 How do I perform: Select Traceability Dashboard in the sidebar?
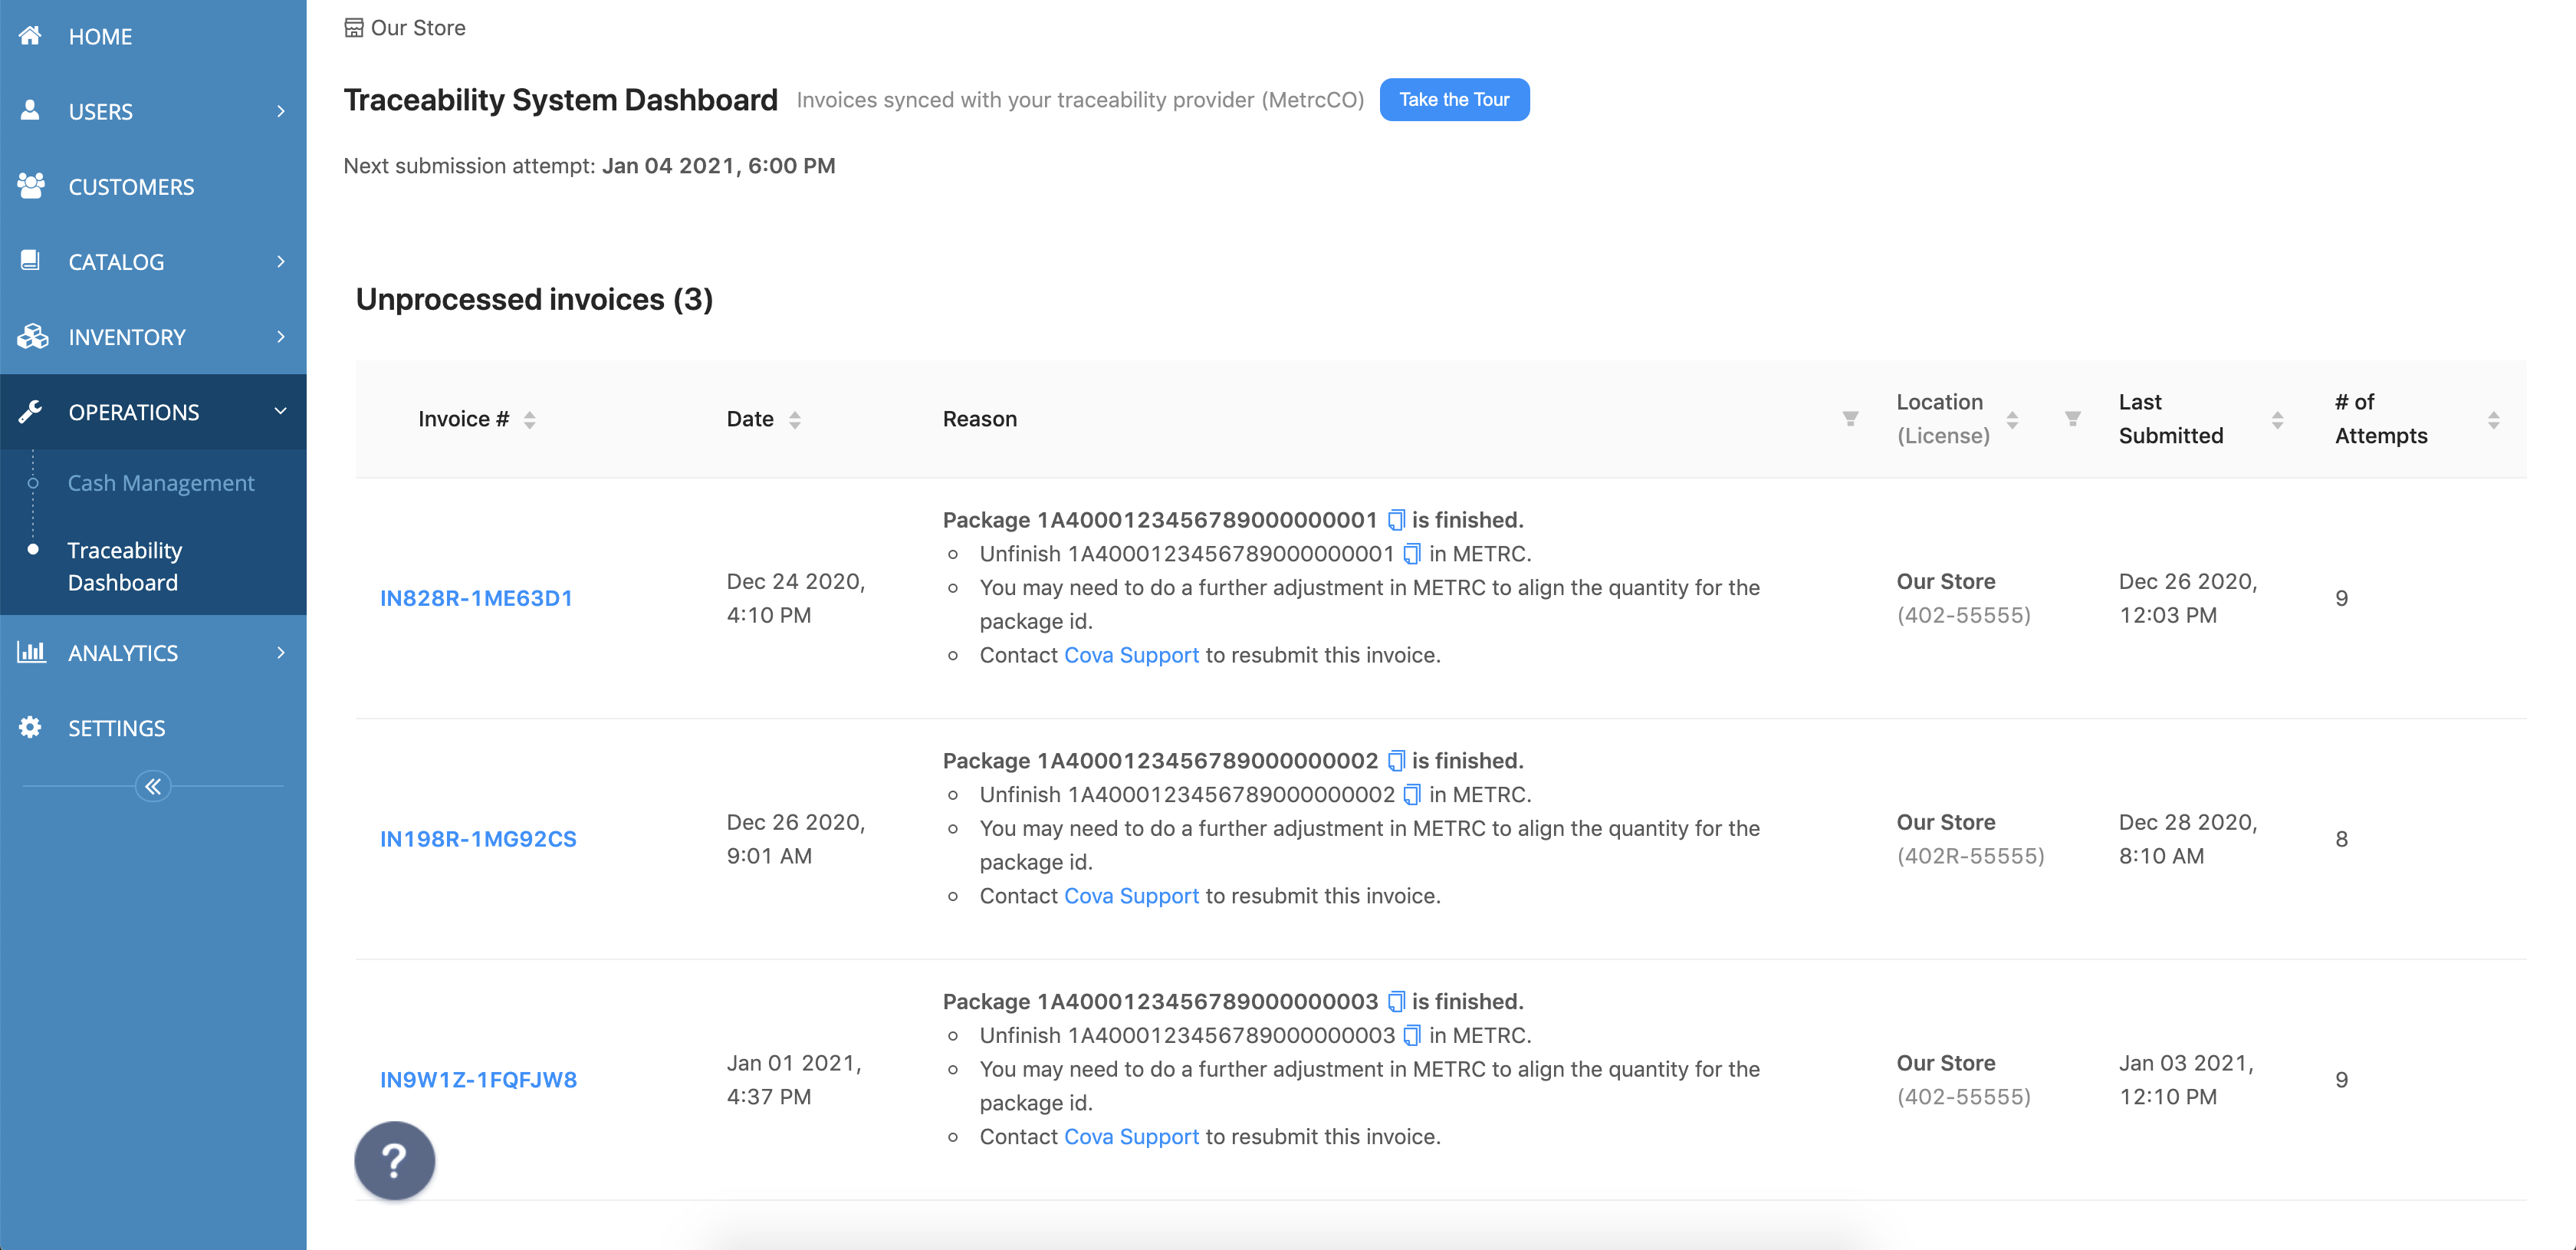coord(124,566)
